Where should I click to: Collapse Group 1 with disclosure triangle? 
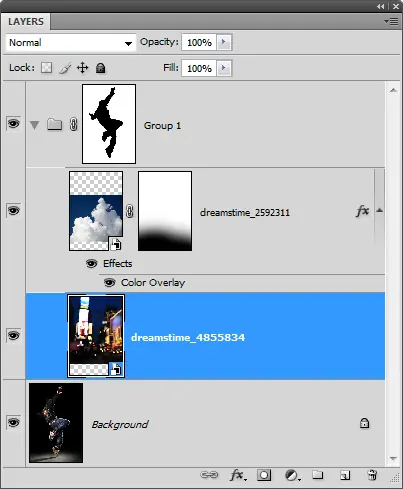(34, 125)
